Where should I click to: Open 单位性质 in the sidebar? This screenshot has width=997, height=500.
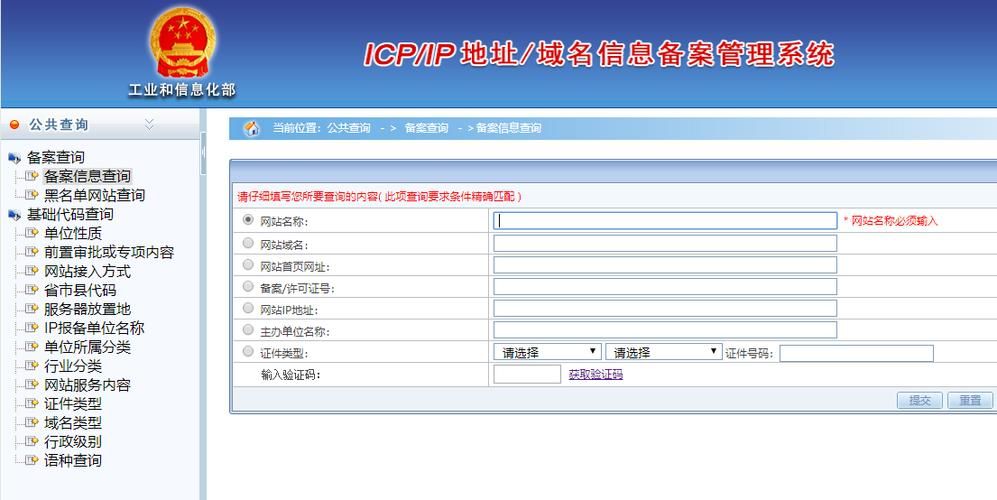[x=72, y=233]
